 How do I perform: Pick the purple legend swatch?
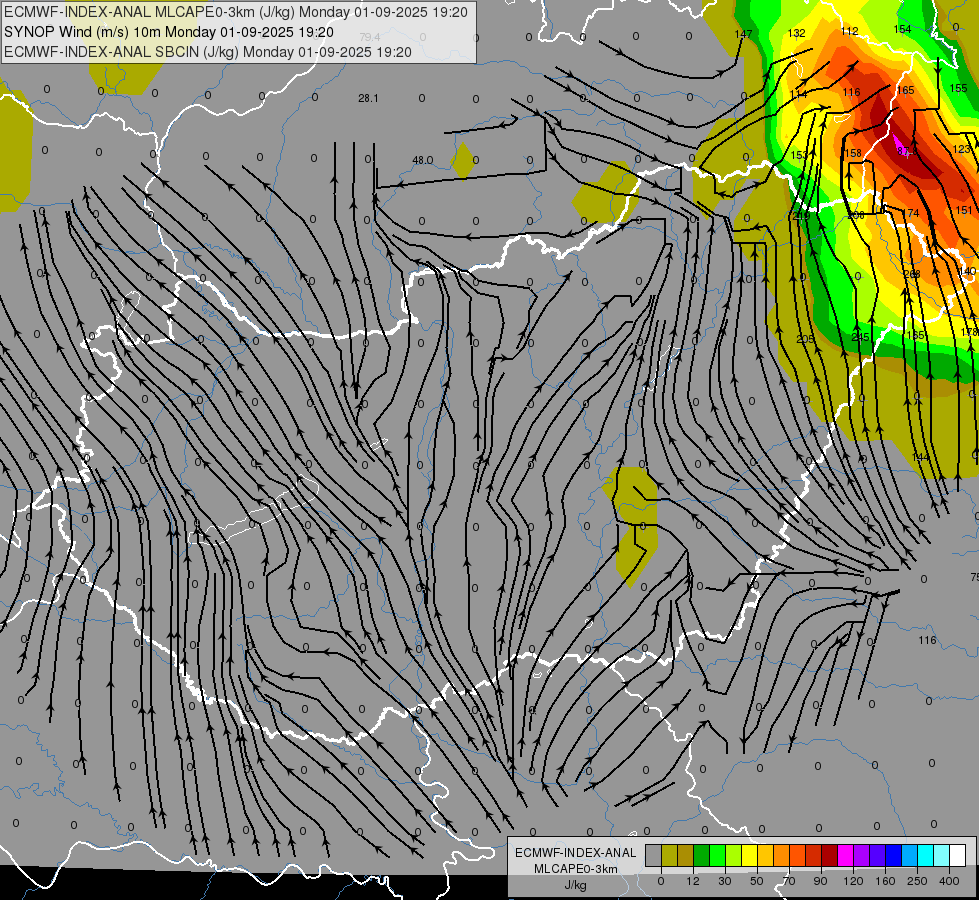pyautogui.click(x=862, y=855)
